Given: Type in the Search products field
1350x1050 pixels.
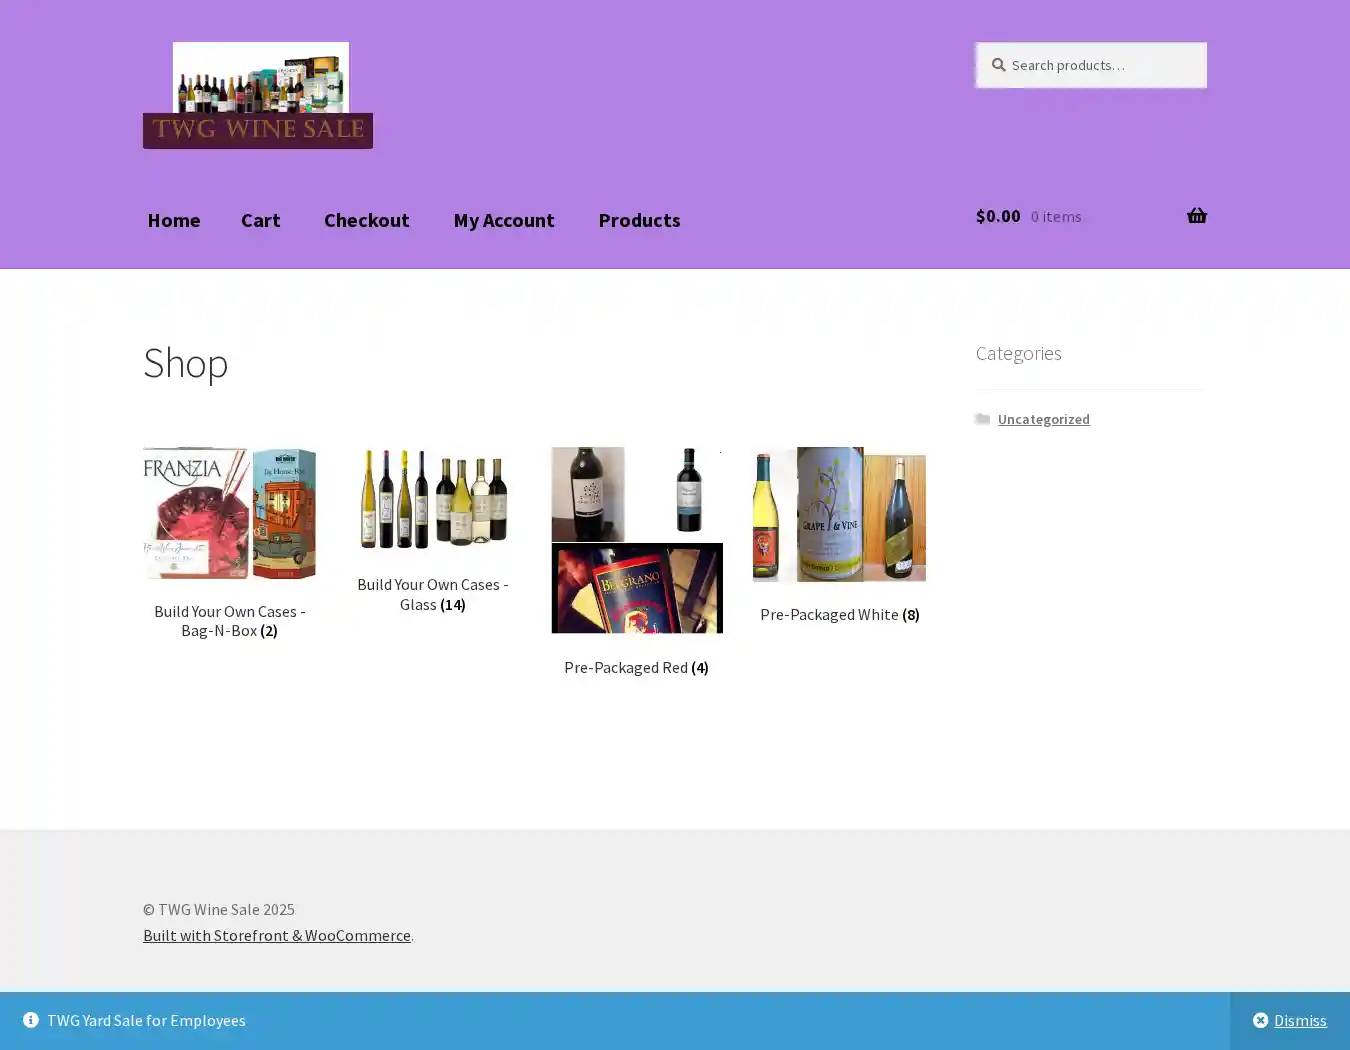Looking at the screenshot, I should click(x=1100, y=65).
